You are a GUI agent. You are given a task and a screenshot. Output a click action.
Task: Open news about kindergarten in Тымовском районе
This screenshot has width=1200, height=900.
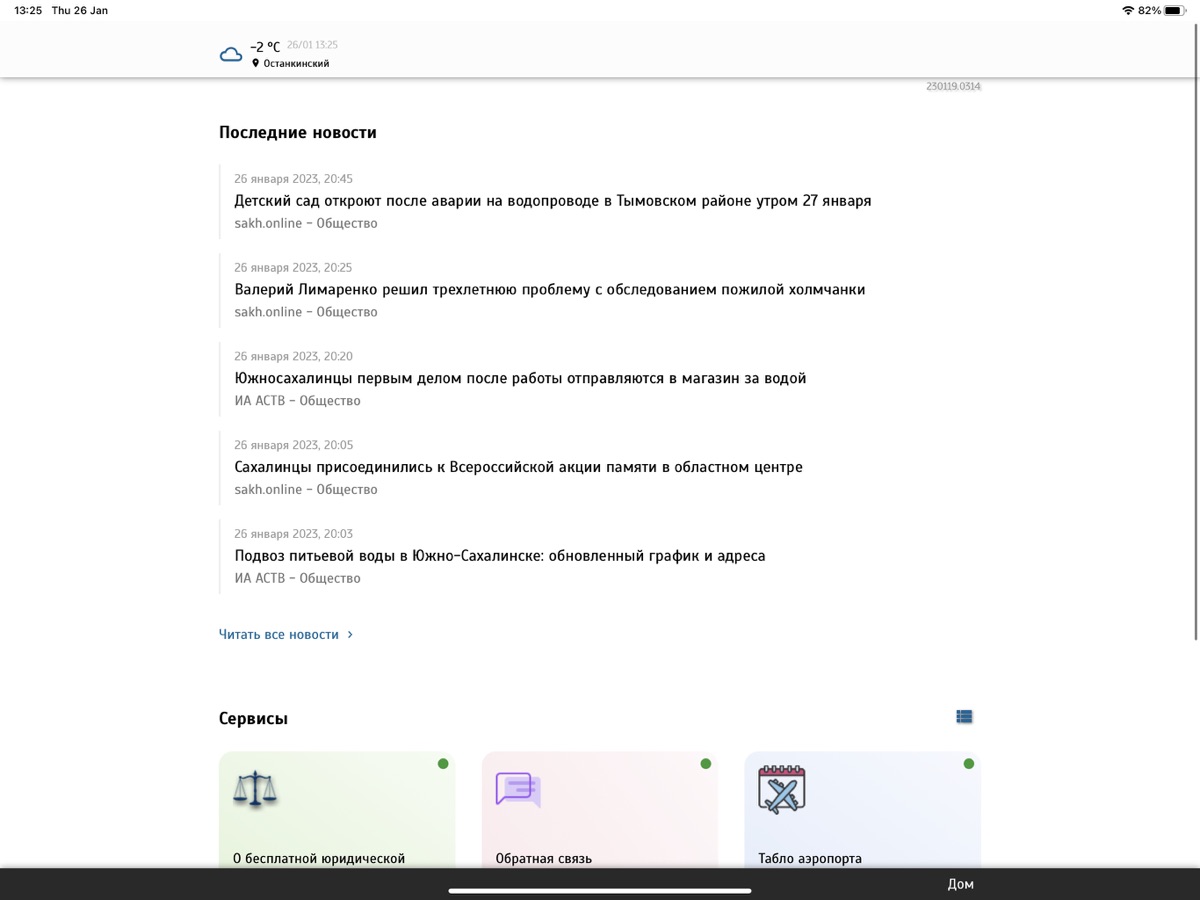pos(552,201)
